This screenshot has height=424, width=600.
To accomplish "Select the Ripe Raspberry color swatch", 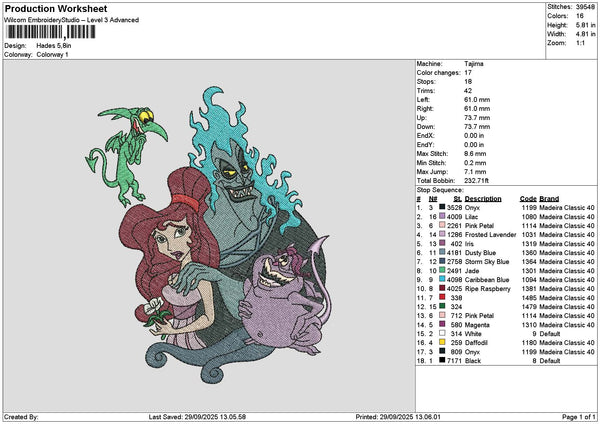I will 442,289.
